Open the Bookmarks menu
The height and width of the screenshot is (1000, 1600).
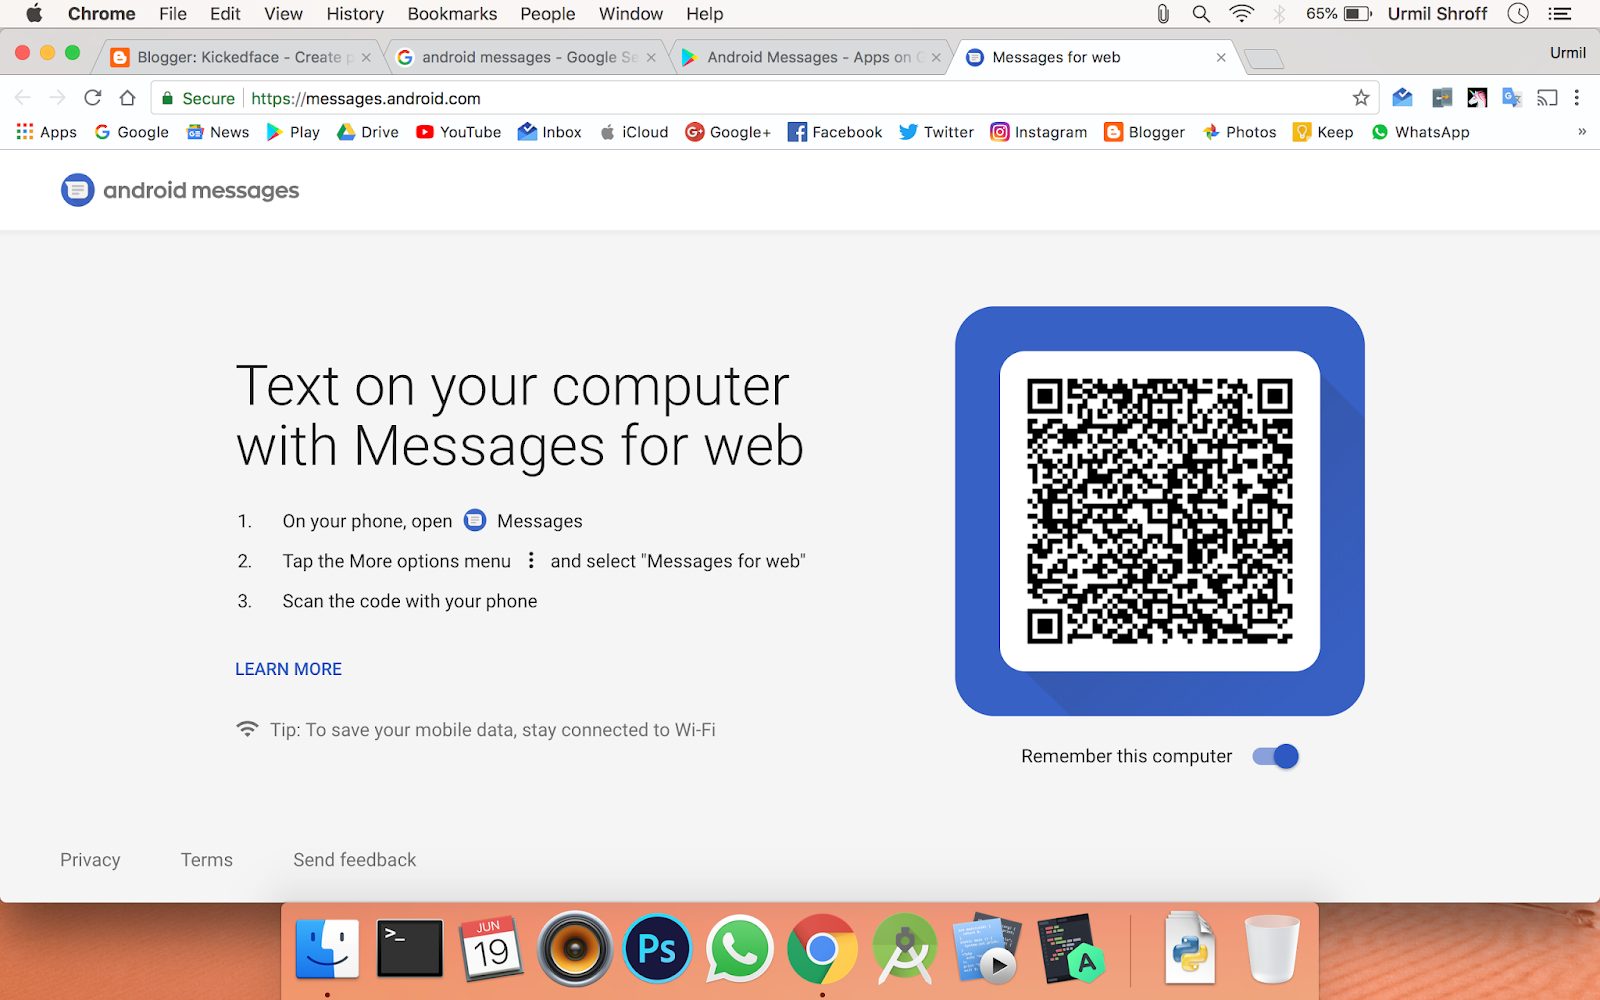(x=452, y=14)
